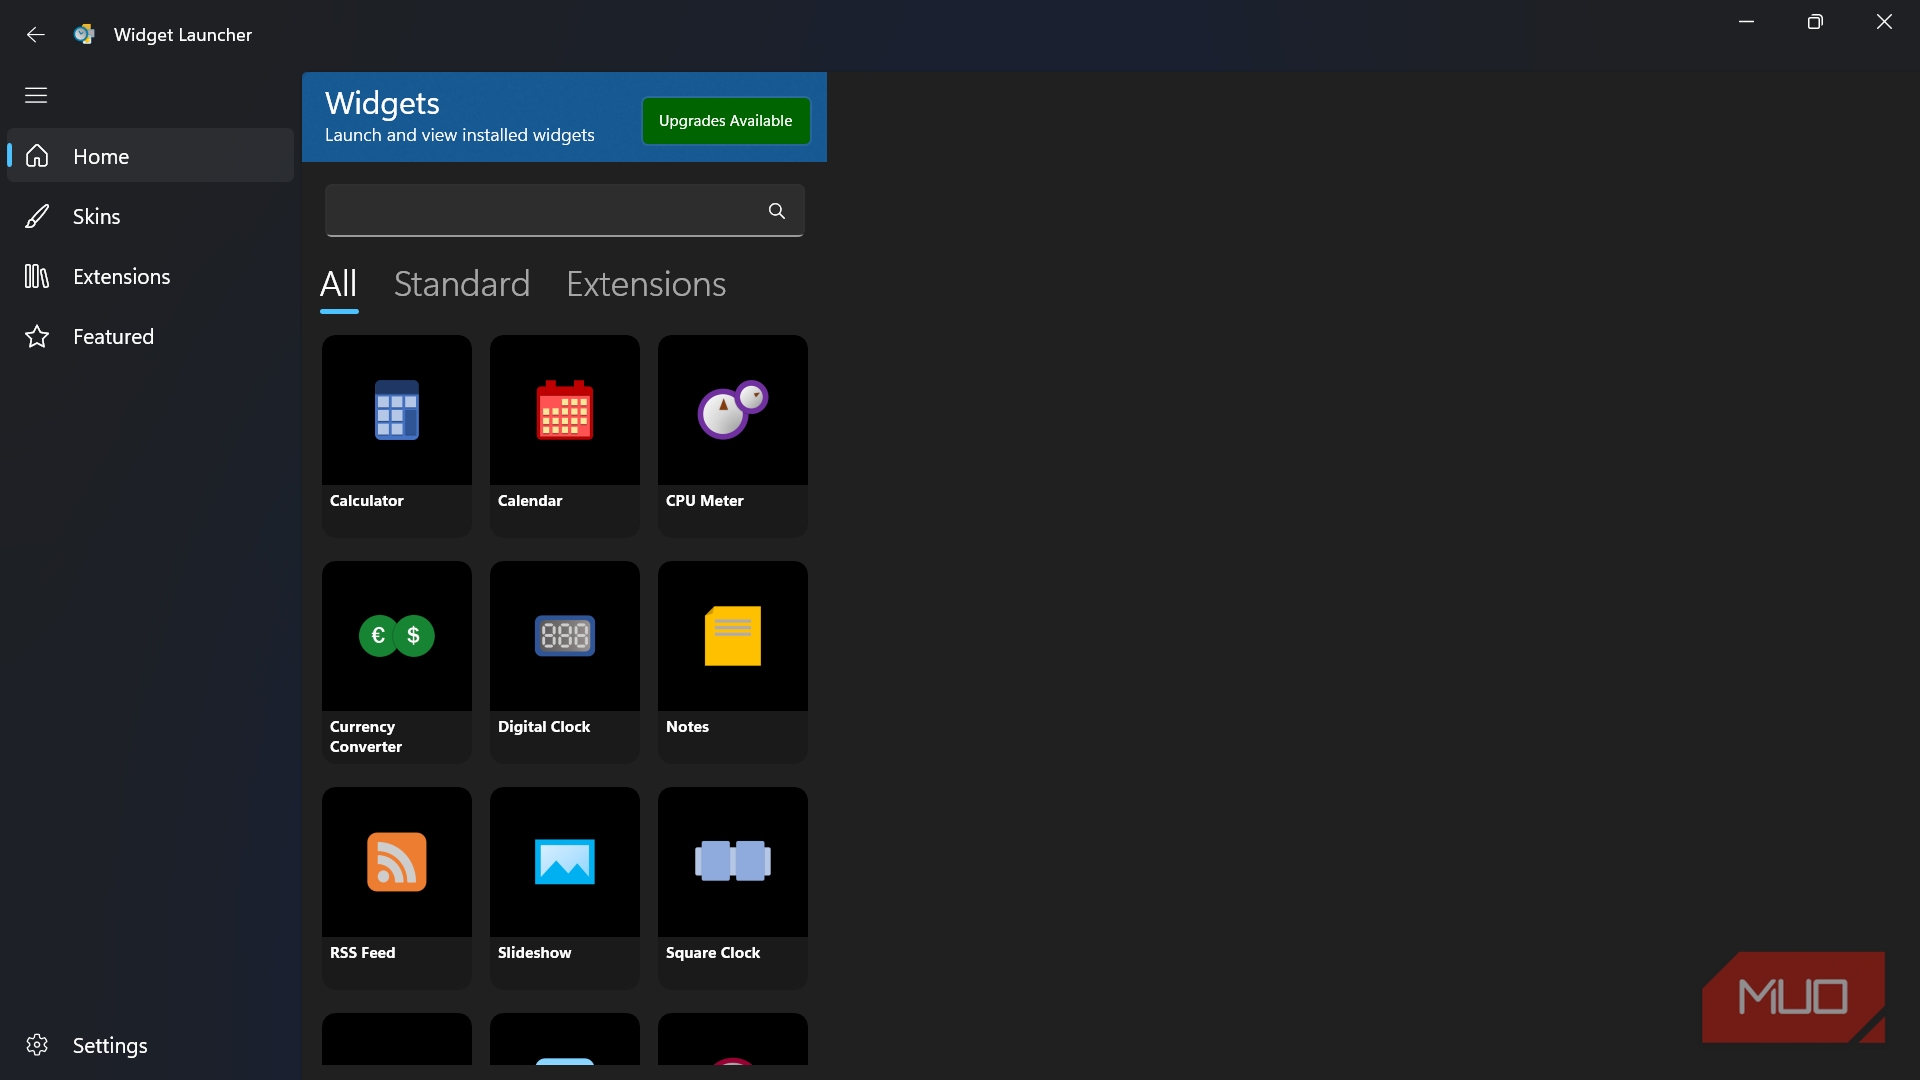Open the Calculator widget icon
This screenshot has width=1920, height=1080.
tap(397, 410)
